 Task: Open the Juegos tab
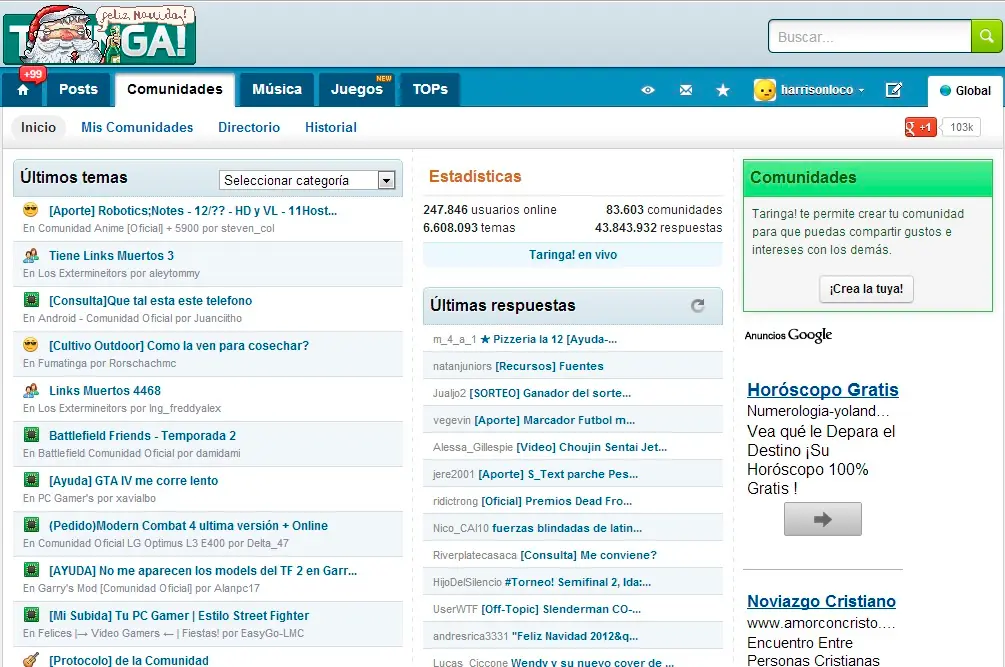356,89
